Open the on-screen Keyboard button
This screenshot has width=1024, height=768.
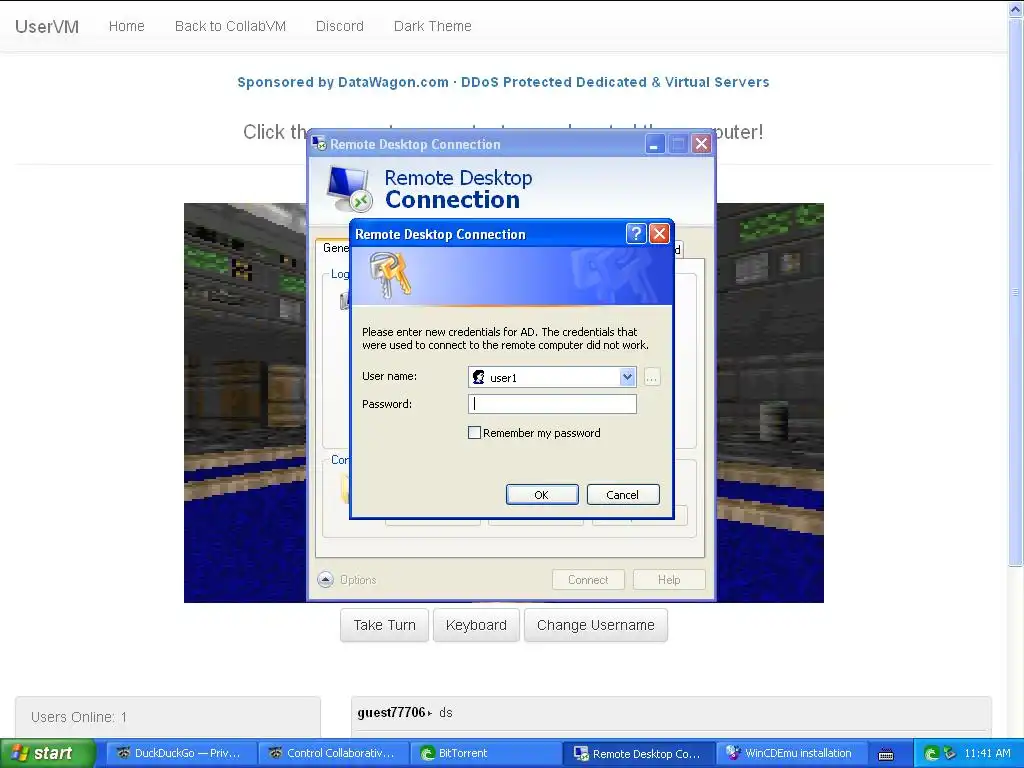click(x=476, y=625)
